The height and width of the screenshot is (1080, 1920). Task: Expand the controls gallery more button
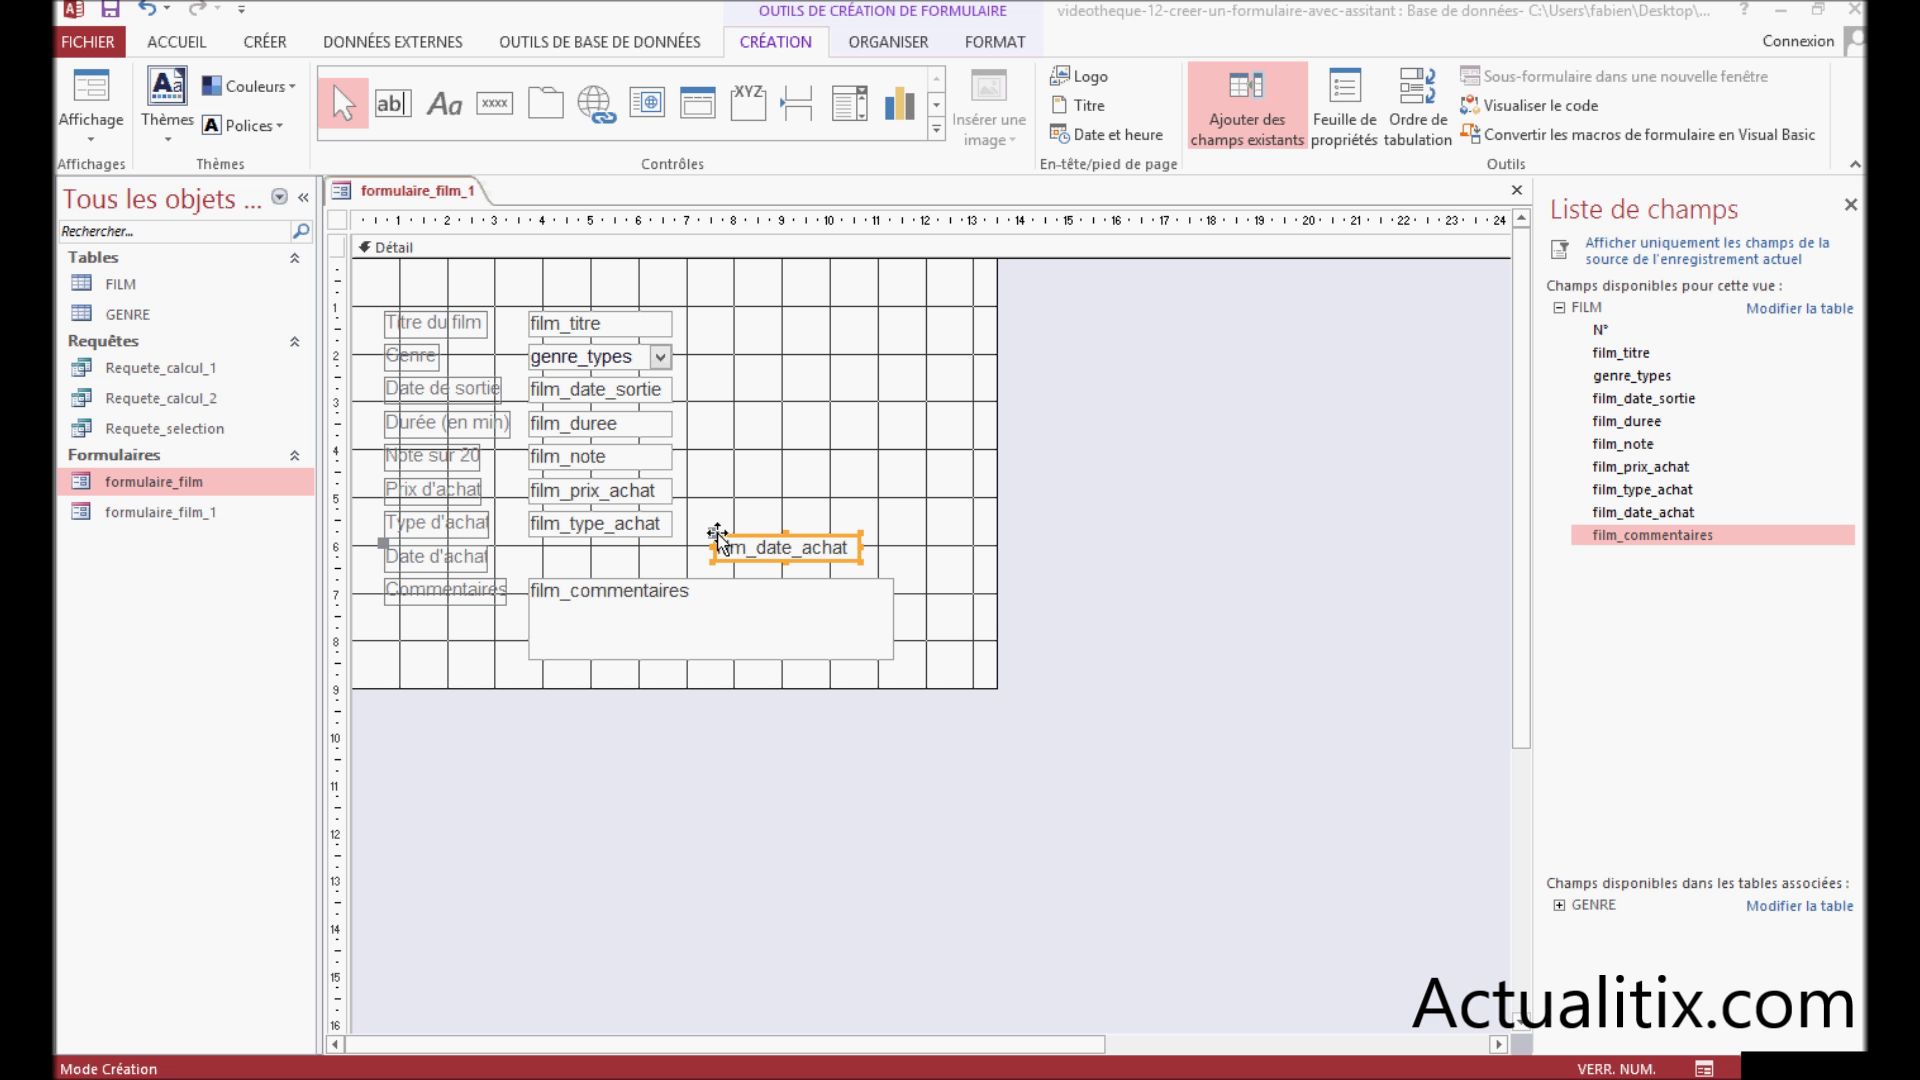[x=936, y=129]
